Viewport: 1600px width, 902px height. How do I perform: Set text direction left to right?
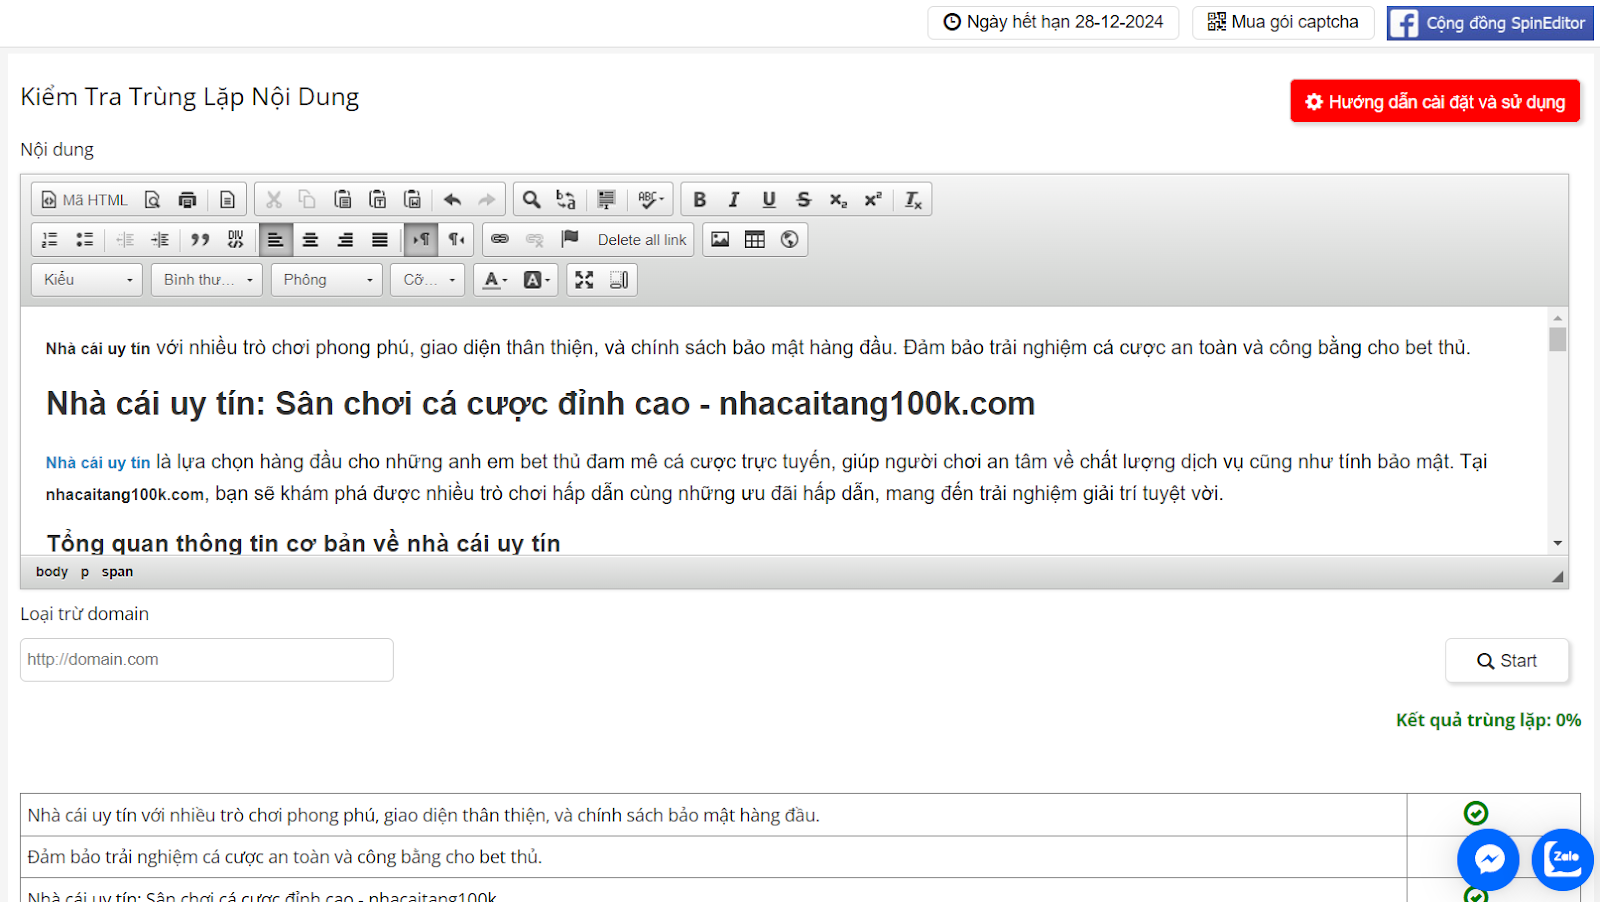(421, 240)
